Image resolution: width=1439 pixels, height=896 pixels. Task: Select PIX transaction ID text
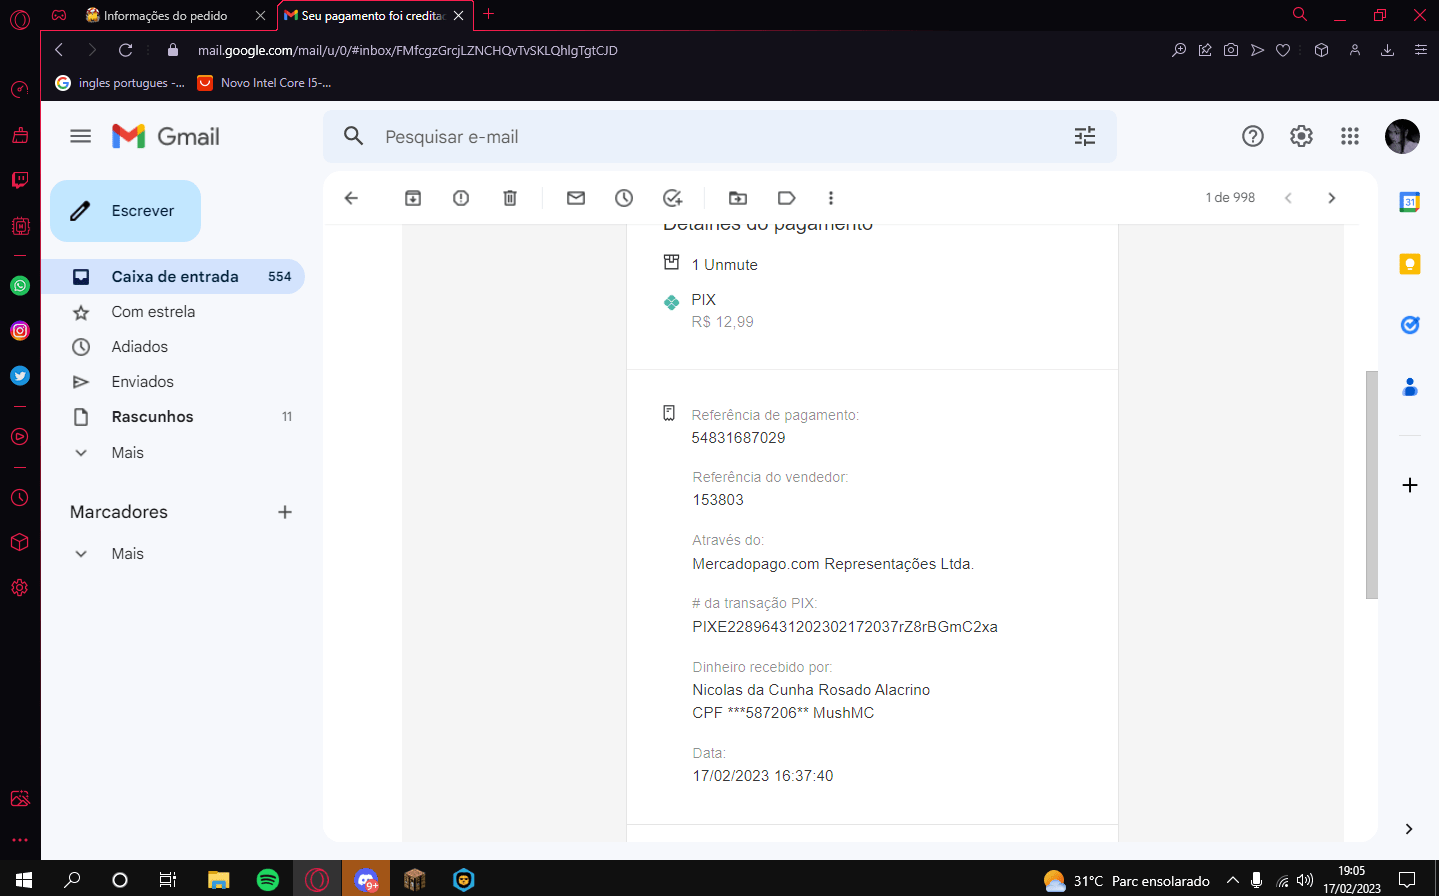pyautogui.click(x=845, y=627)
